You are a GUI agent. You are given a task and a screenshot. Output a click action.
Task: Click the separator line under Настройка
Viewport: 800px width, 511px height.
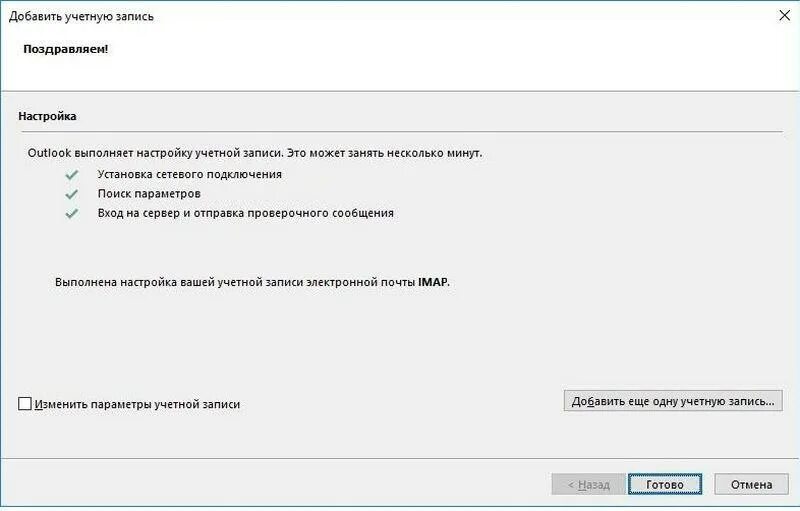402,132
